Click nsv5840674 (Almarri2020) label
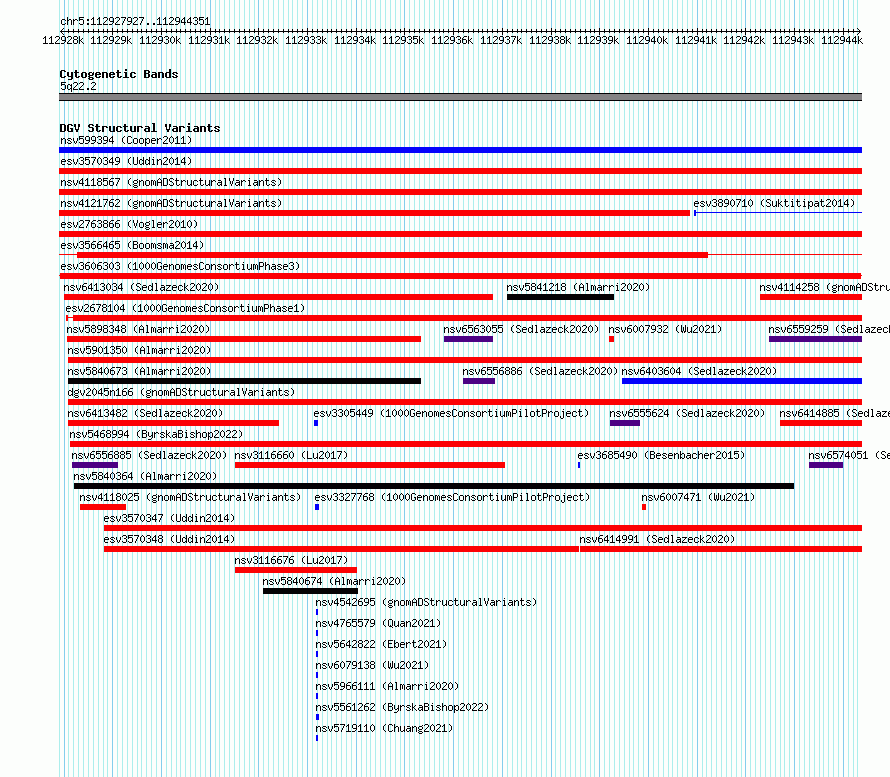This screenshot has width=890, height=777. [334, 581]
